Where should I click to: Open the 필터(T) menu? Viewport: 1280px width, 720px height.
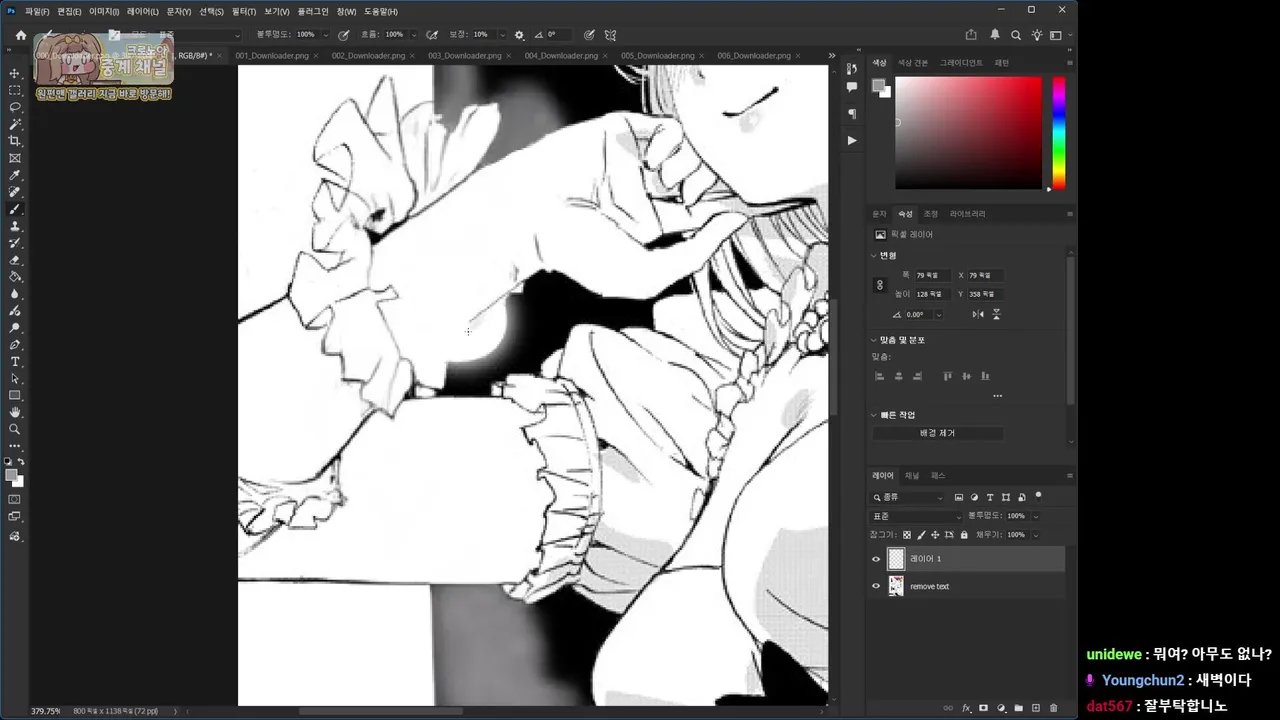point(243,11)
